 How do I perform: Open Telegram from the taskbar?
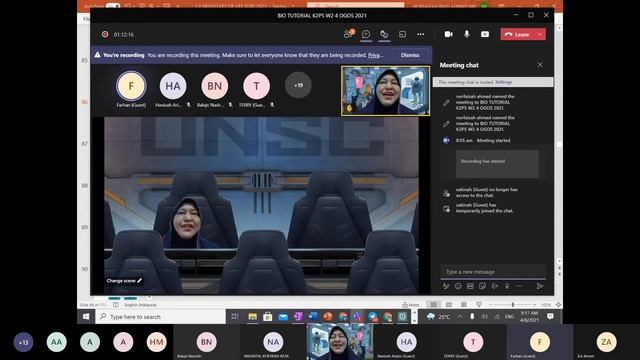pos(373,316)
